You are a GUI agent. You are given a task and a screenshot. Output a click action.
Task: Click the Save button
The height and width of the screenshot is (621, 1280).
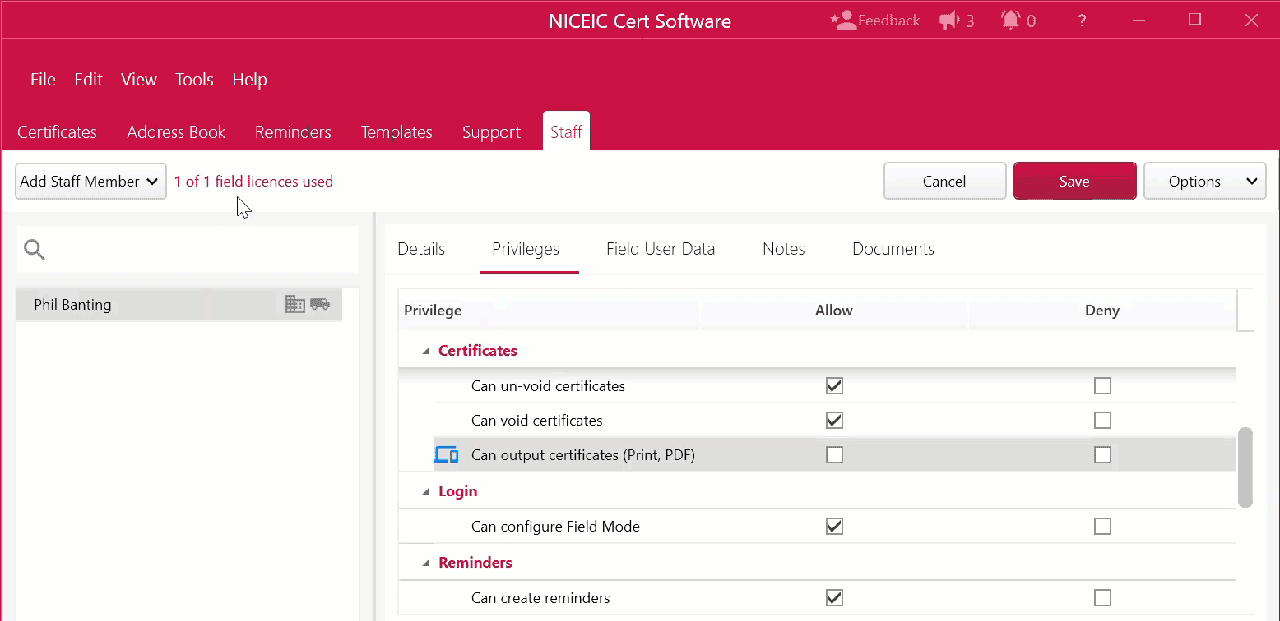[1074, 181]
